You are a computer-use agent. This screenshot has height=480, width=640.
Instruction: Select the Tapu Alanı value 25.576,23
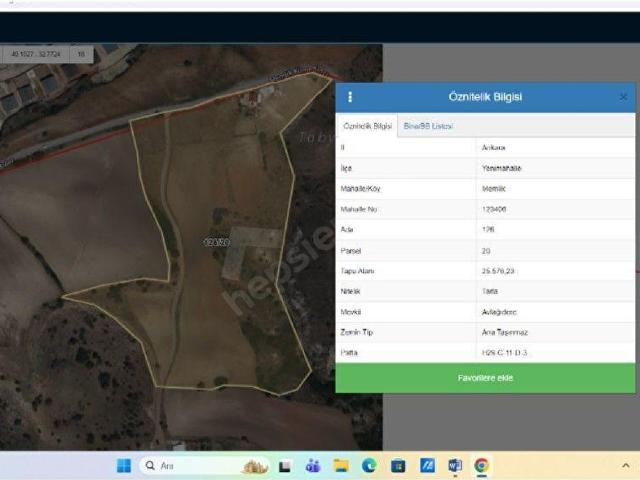[x=498, y=271]
